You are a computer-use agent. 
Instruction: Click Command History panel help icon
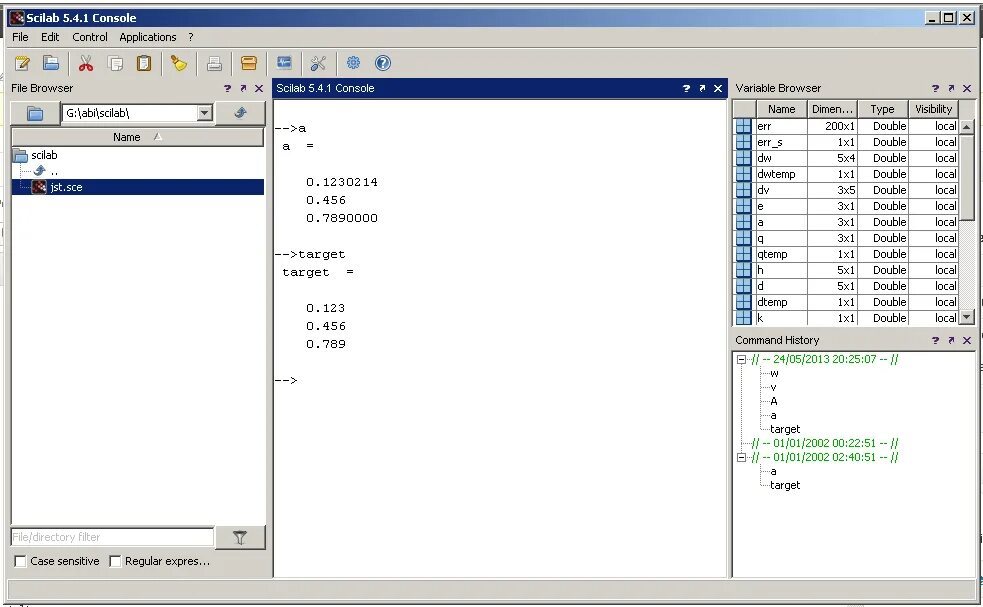coord(935,340)
